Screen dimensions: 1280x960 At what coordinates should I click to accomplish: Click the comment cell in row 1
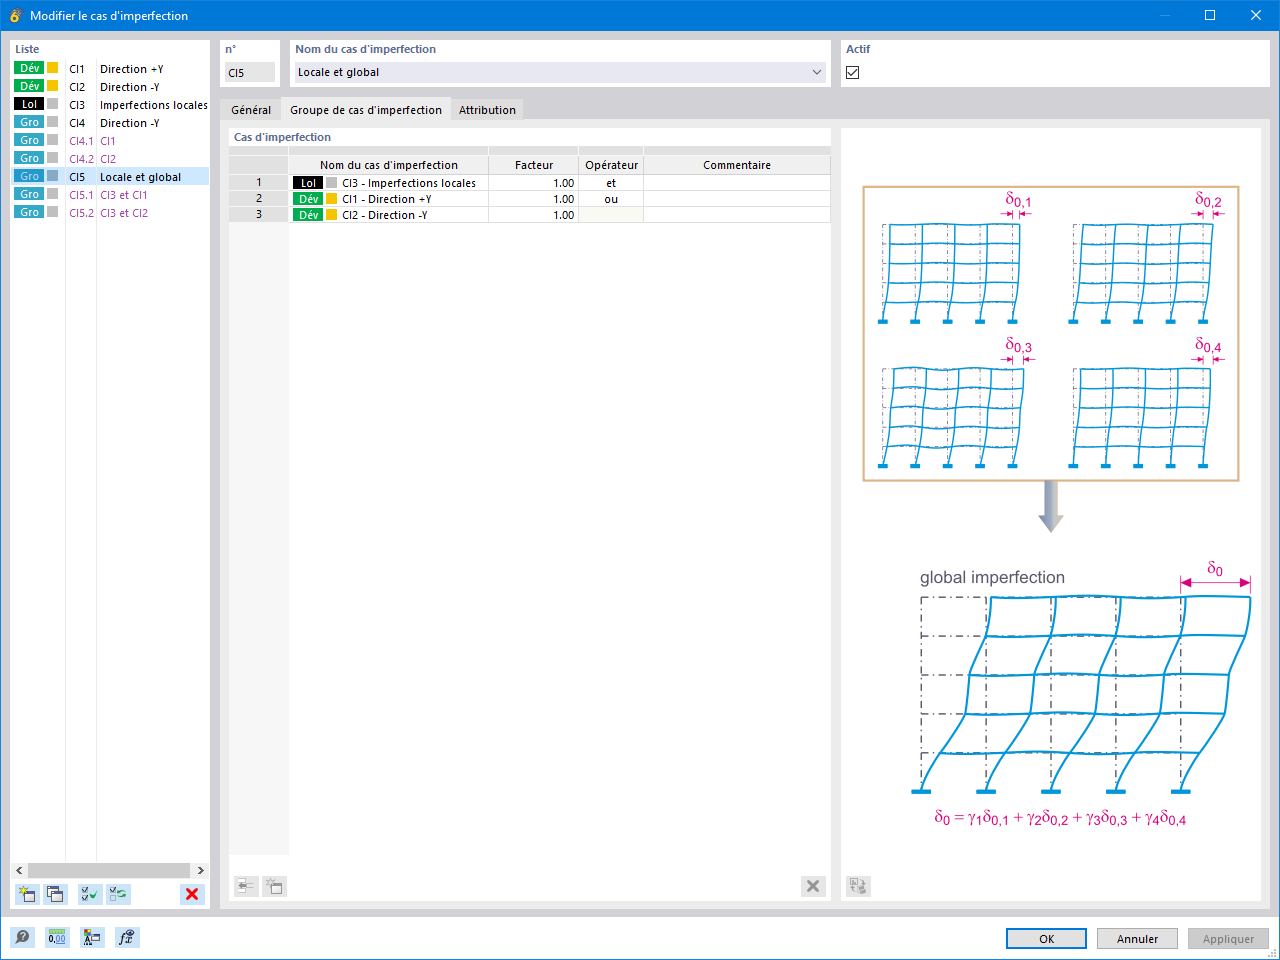[737, 183]
